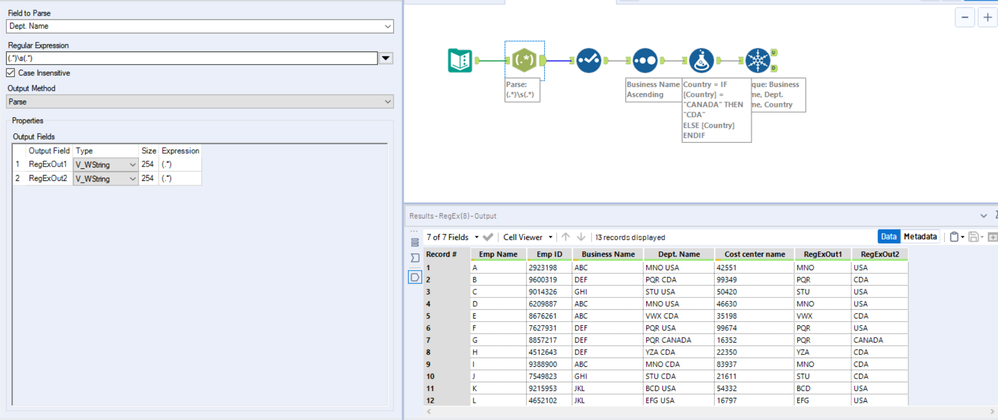998x420 pixels.
Task: Click the 'PQR CANADA' cell in results
Action: pyautogui.click(x=678, y=340)
